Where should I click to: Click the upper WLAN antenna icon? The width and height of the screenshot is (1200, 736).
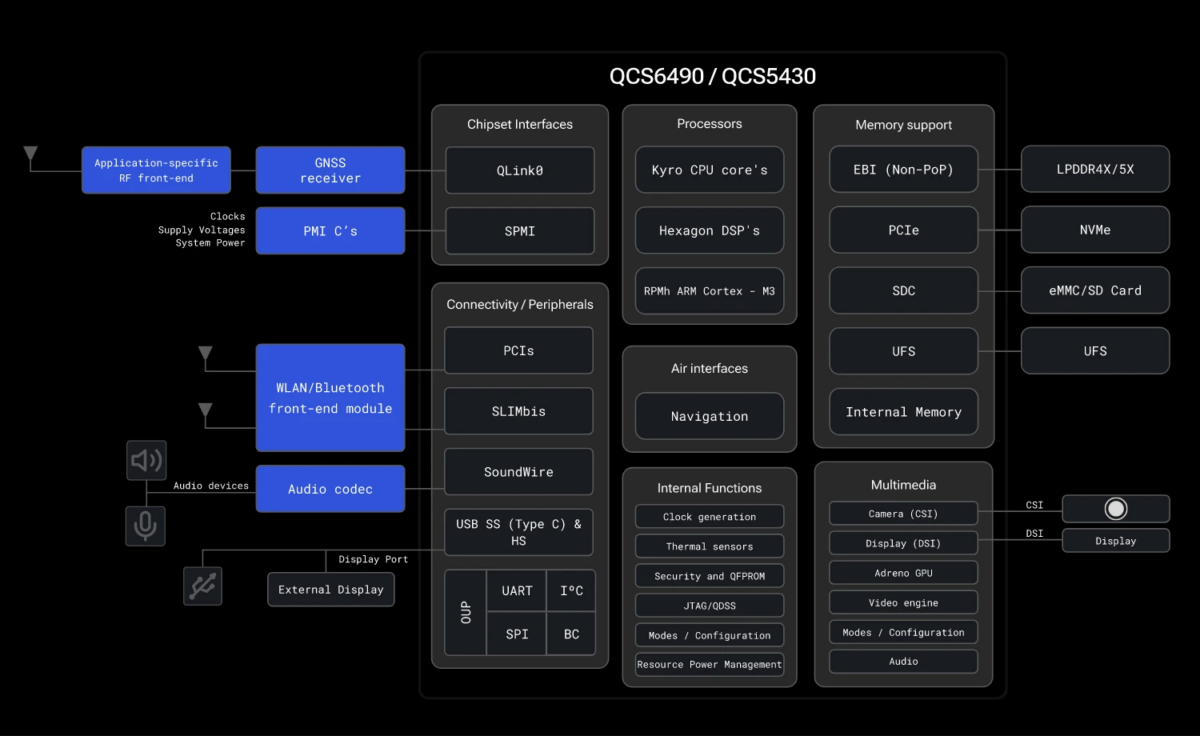point(205,352)
